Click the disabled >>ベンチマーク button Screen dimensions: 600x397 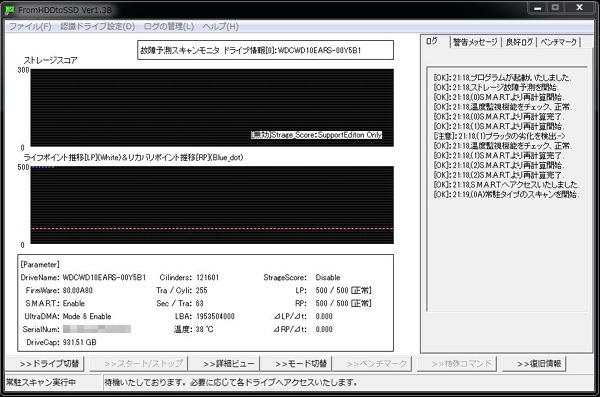(372, 364)
